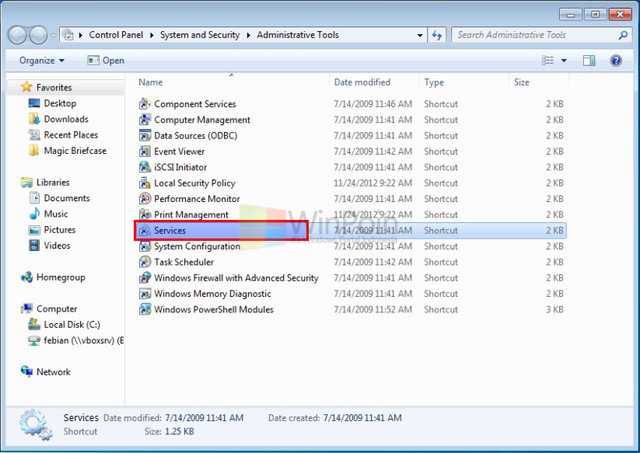640x453 pixels.
Task: Click the large Services gear icon in details pane
Action: click(36, 424)
